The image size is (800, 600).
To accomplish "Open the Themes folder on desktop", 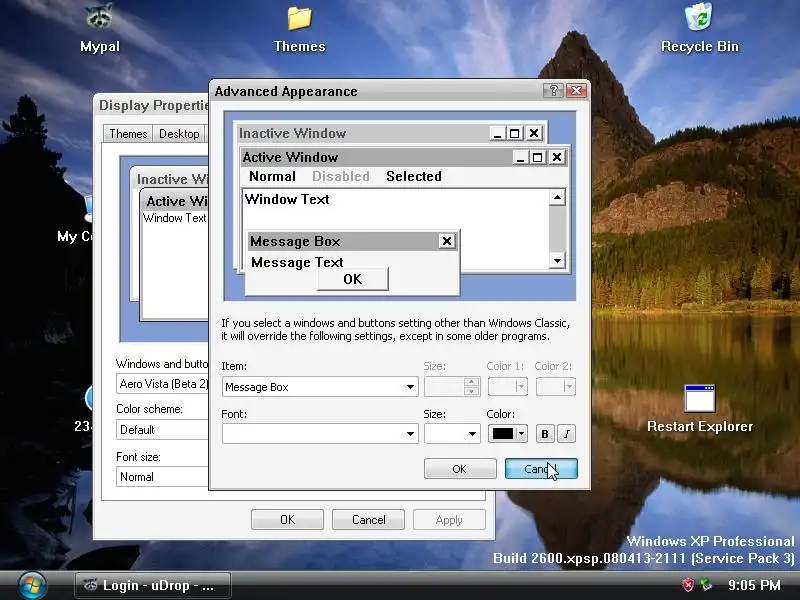I will pos(299,29).
